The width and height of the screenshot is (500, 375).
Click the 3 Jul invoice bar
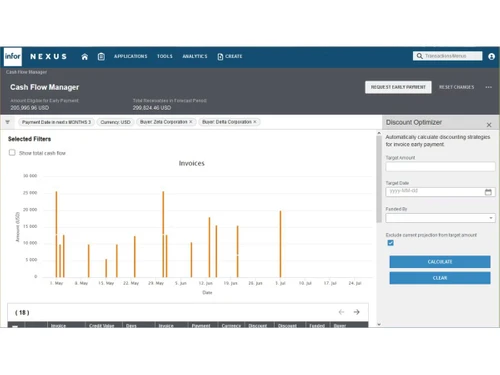click(x=280, y=244)
